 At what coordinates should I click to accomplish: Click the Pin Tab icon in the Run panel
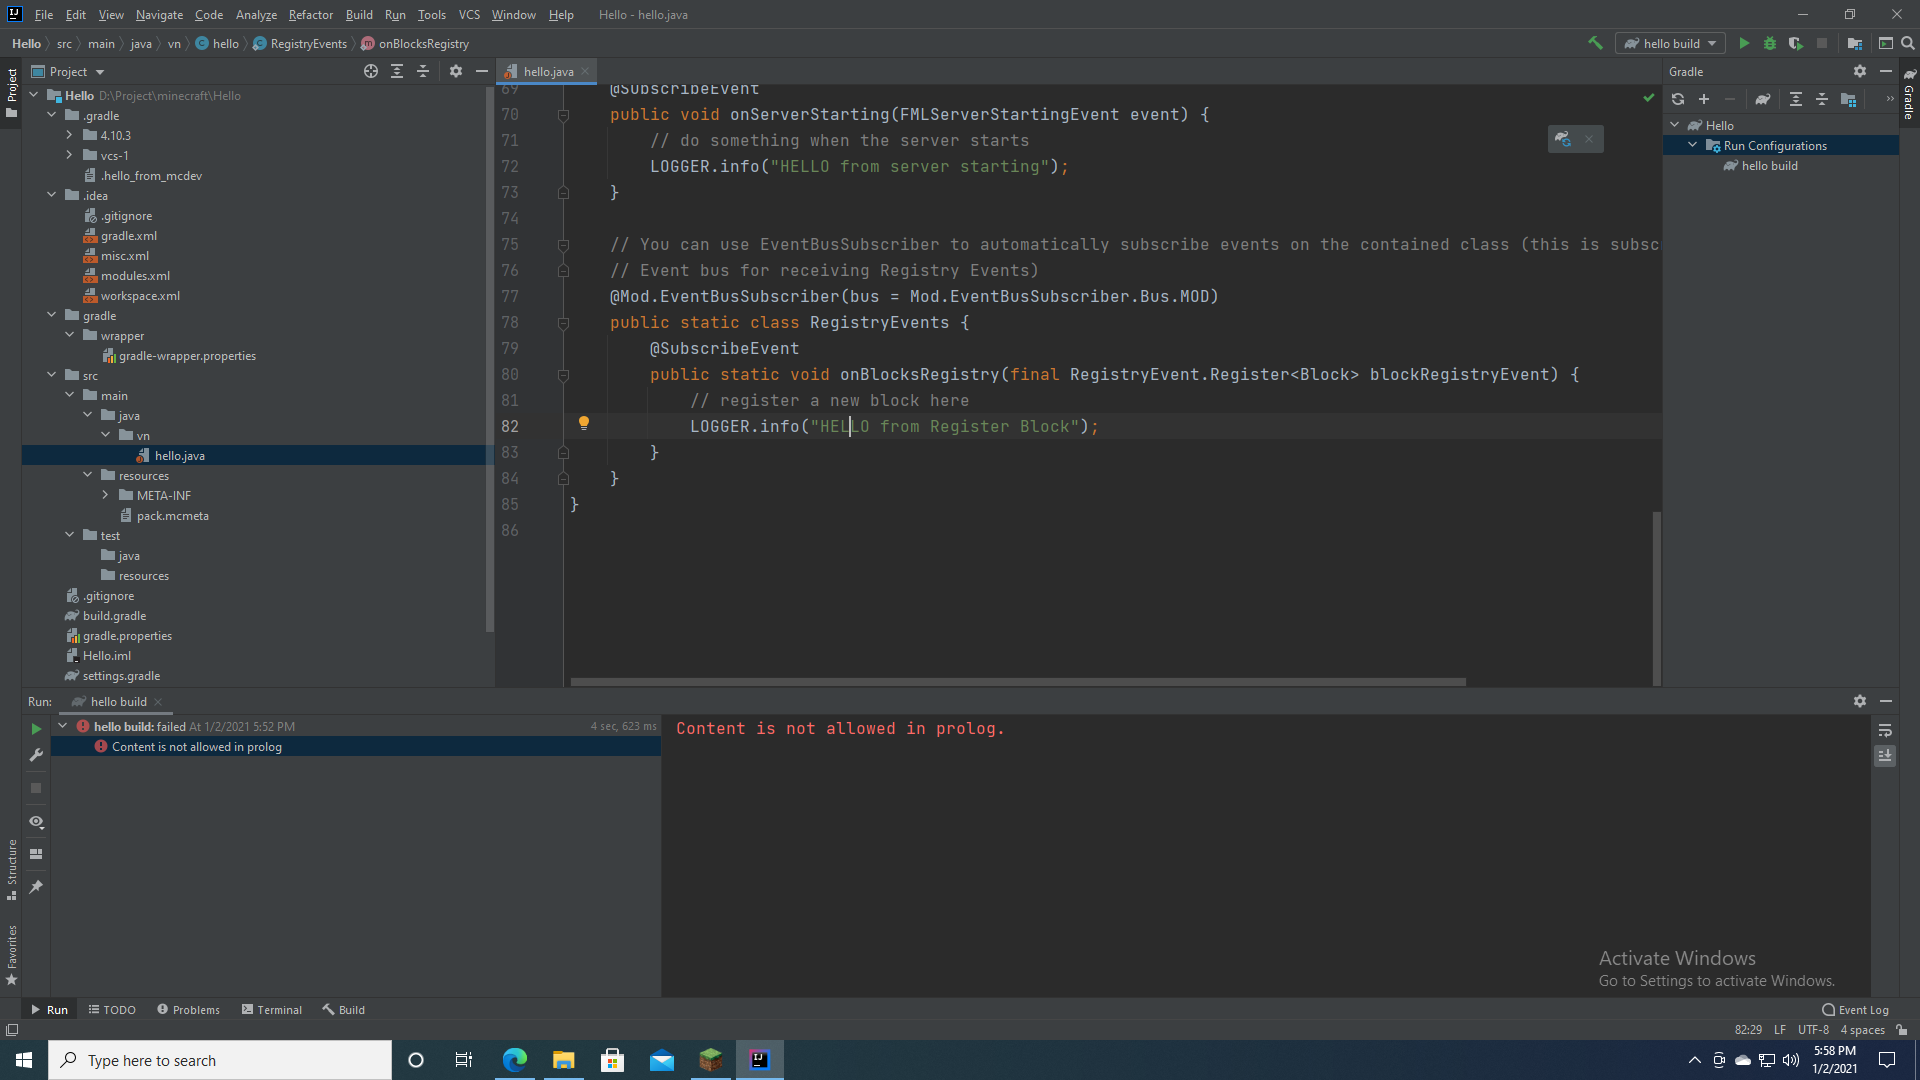36,887
